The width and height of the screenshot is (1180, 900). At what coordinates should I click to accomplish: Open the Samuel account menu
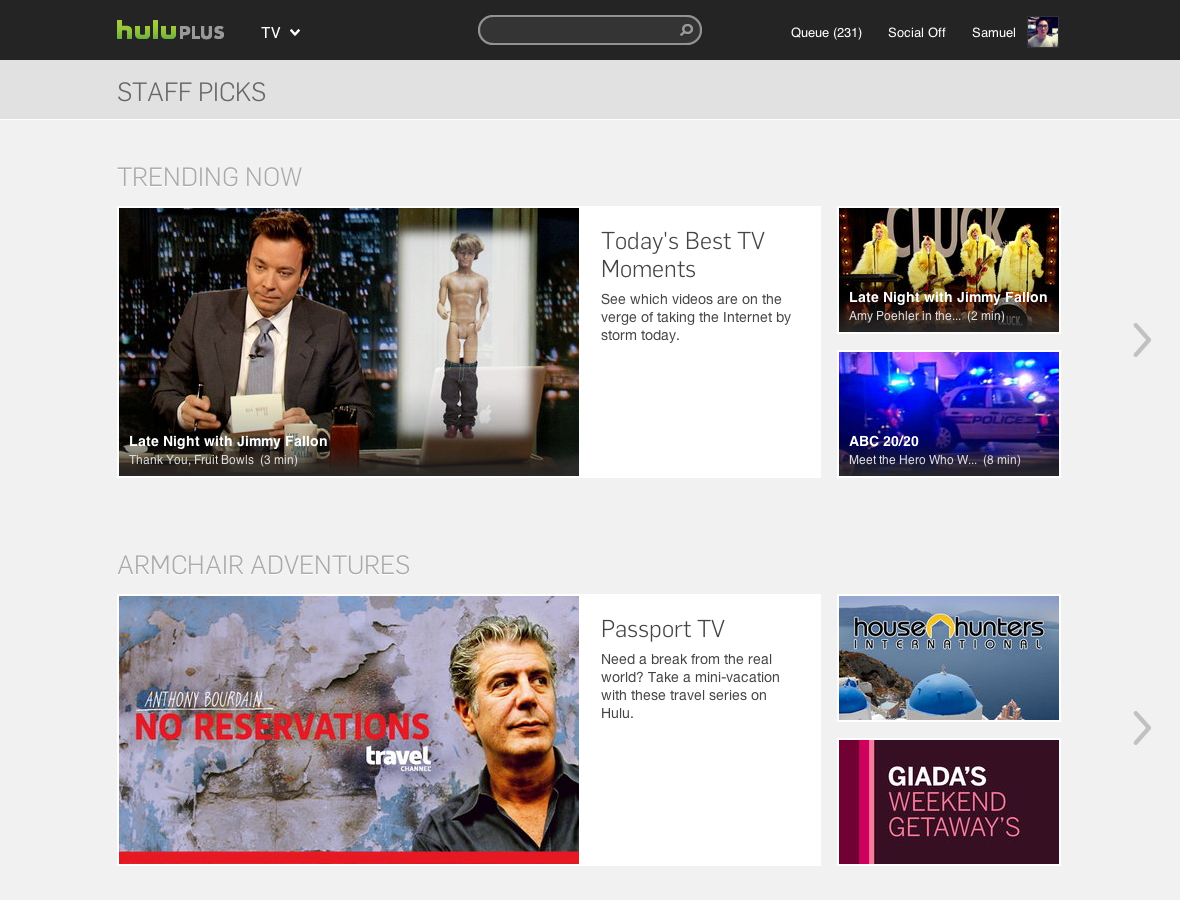click(993, 32)
